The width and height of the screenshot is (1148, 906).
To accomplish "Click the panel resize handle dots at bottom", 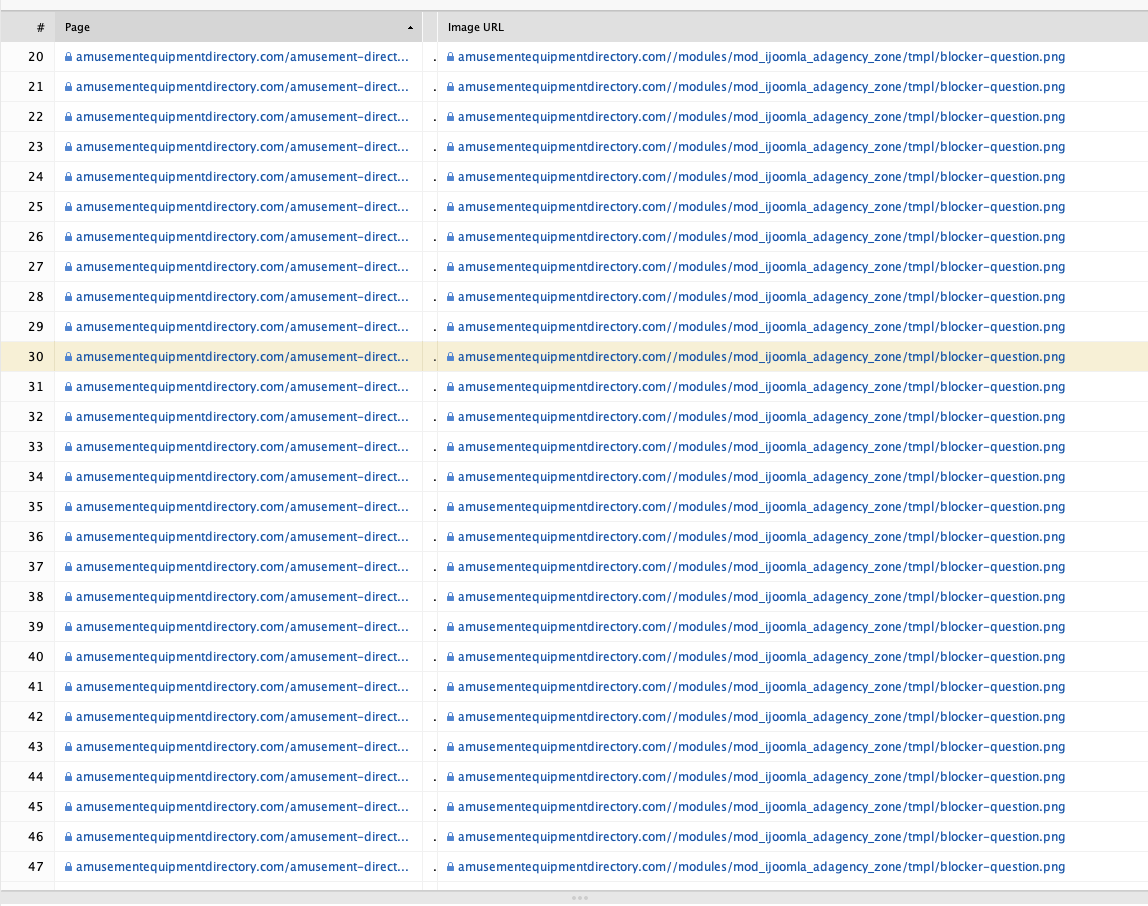I will tap(579, 897).
